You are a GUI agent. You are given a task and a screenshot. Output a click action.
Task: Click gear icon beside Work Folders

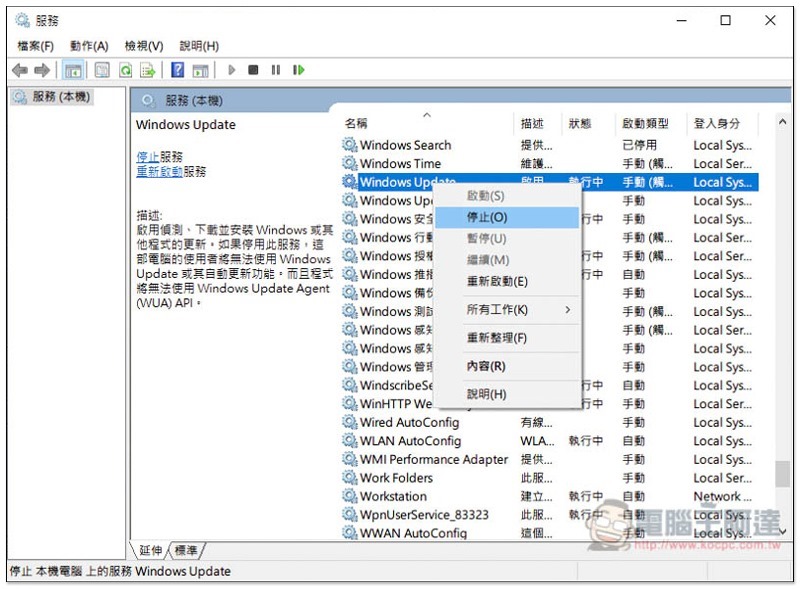pos(349,478)
